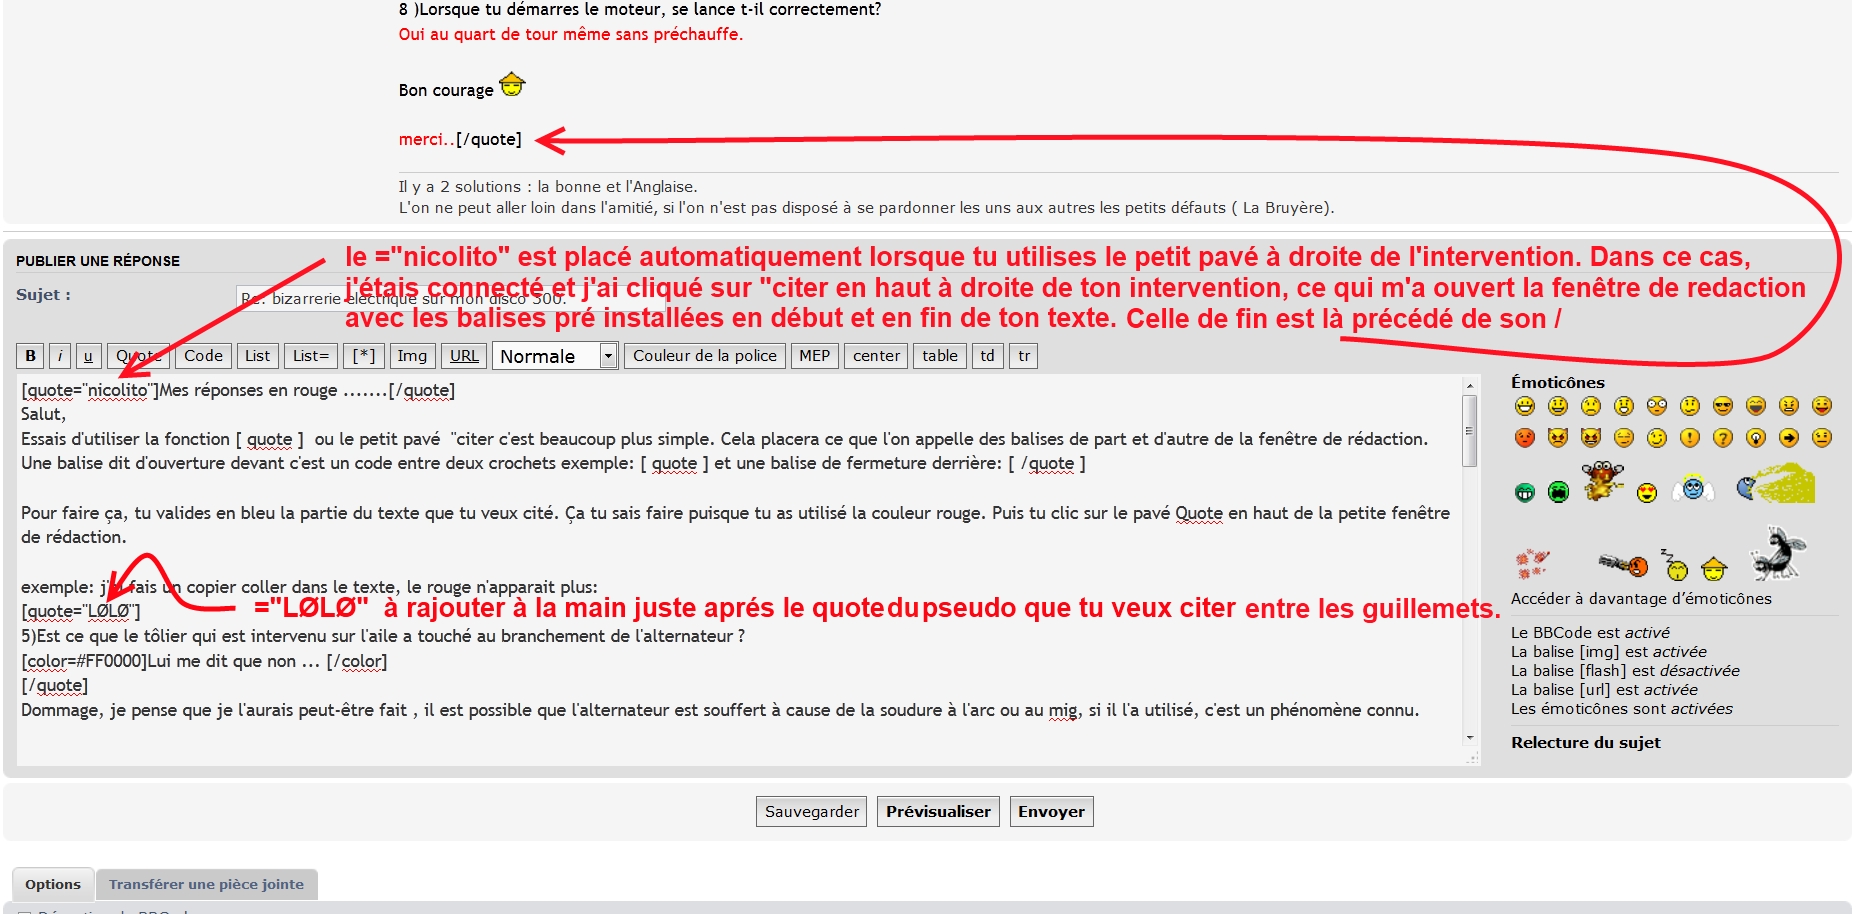1867x914 pixels.
Task: Insert URL tag in message
Action: point(464,356)
